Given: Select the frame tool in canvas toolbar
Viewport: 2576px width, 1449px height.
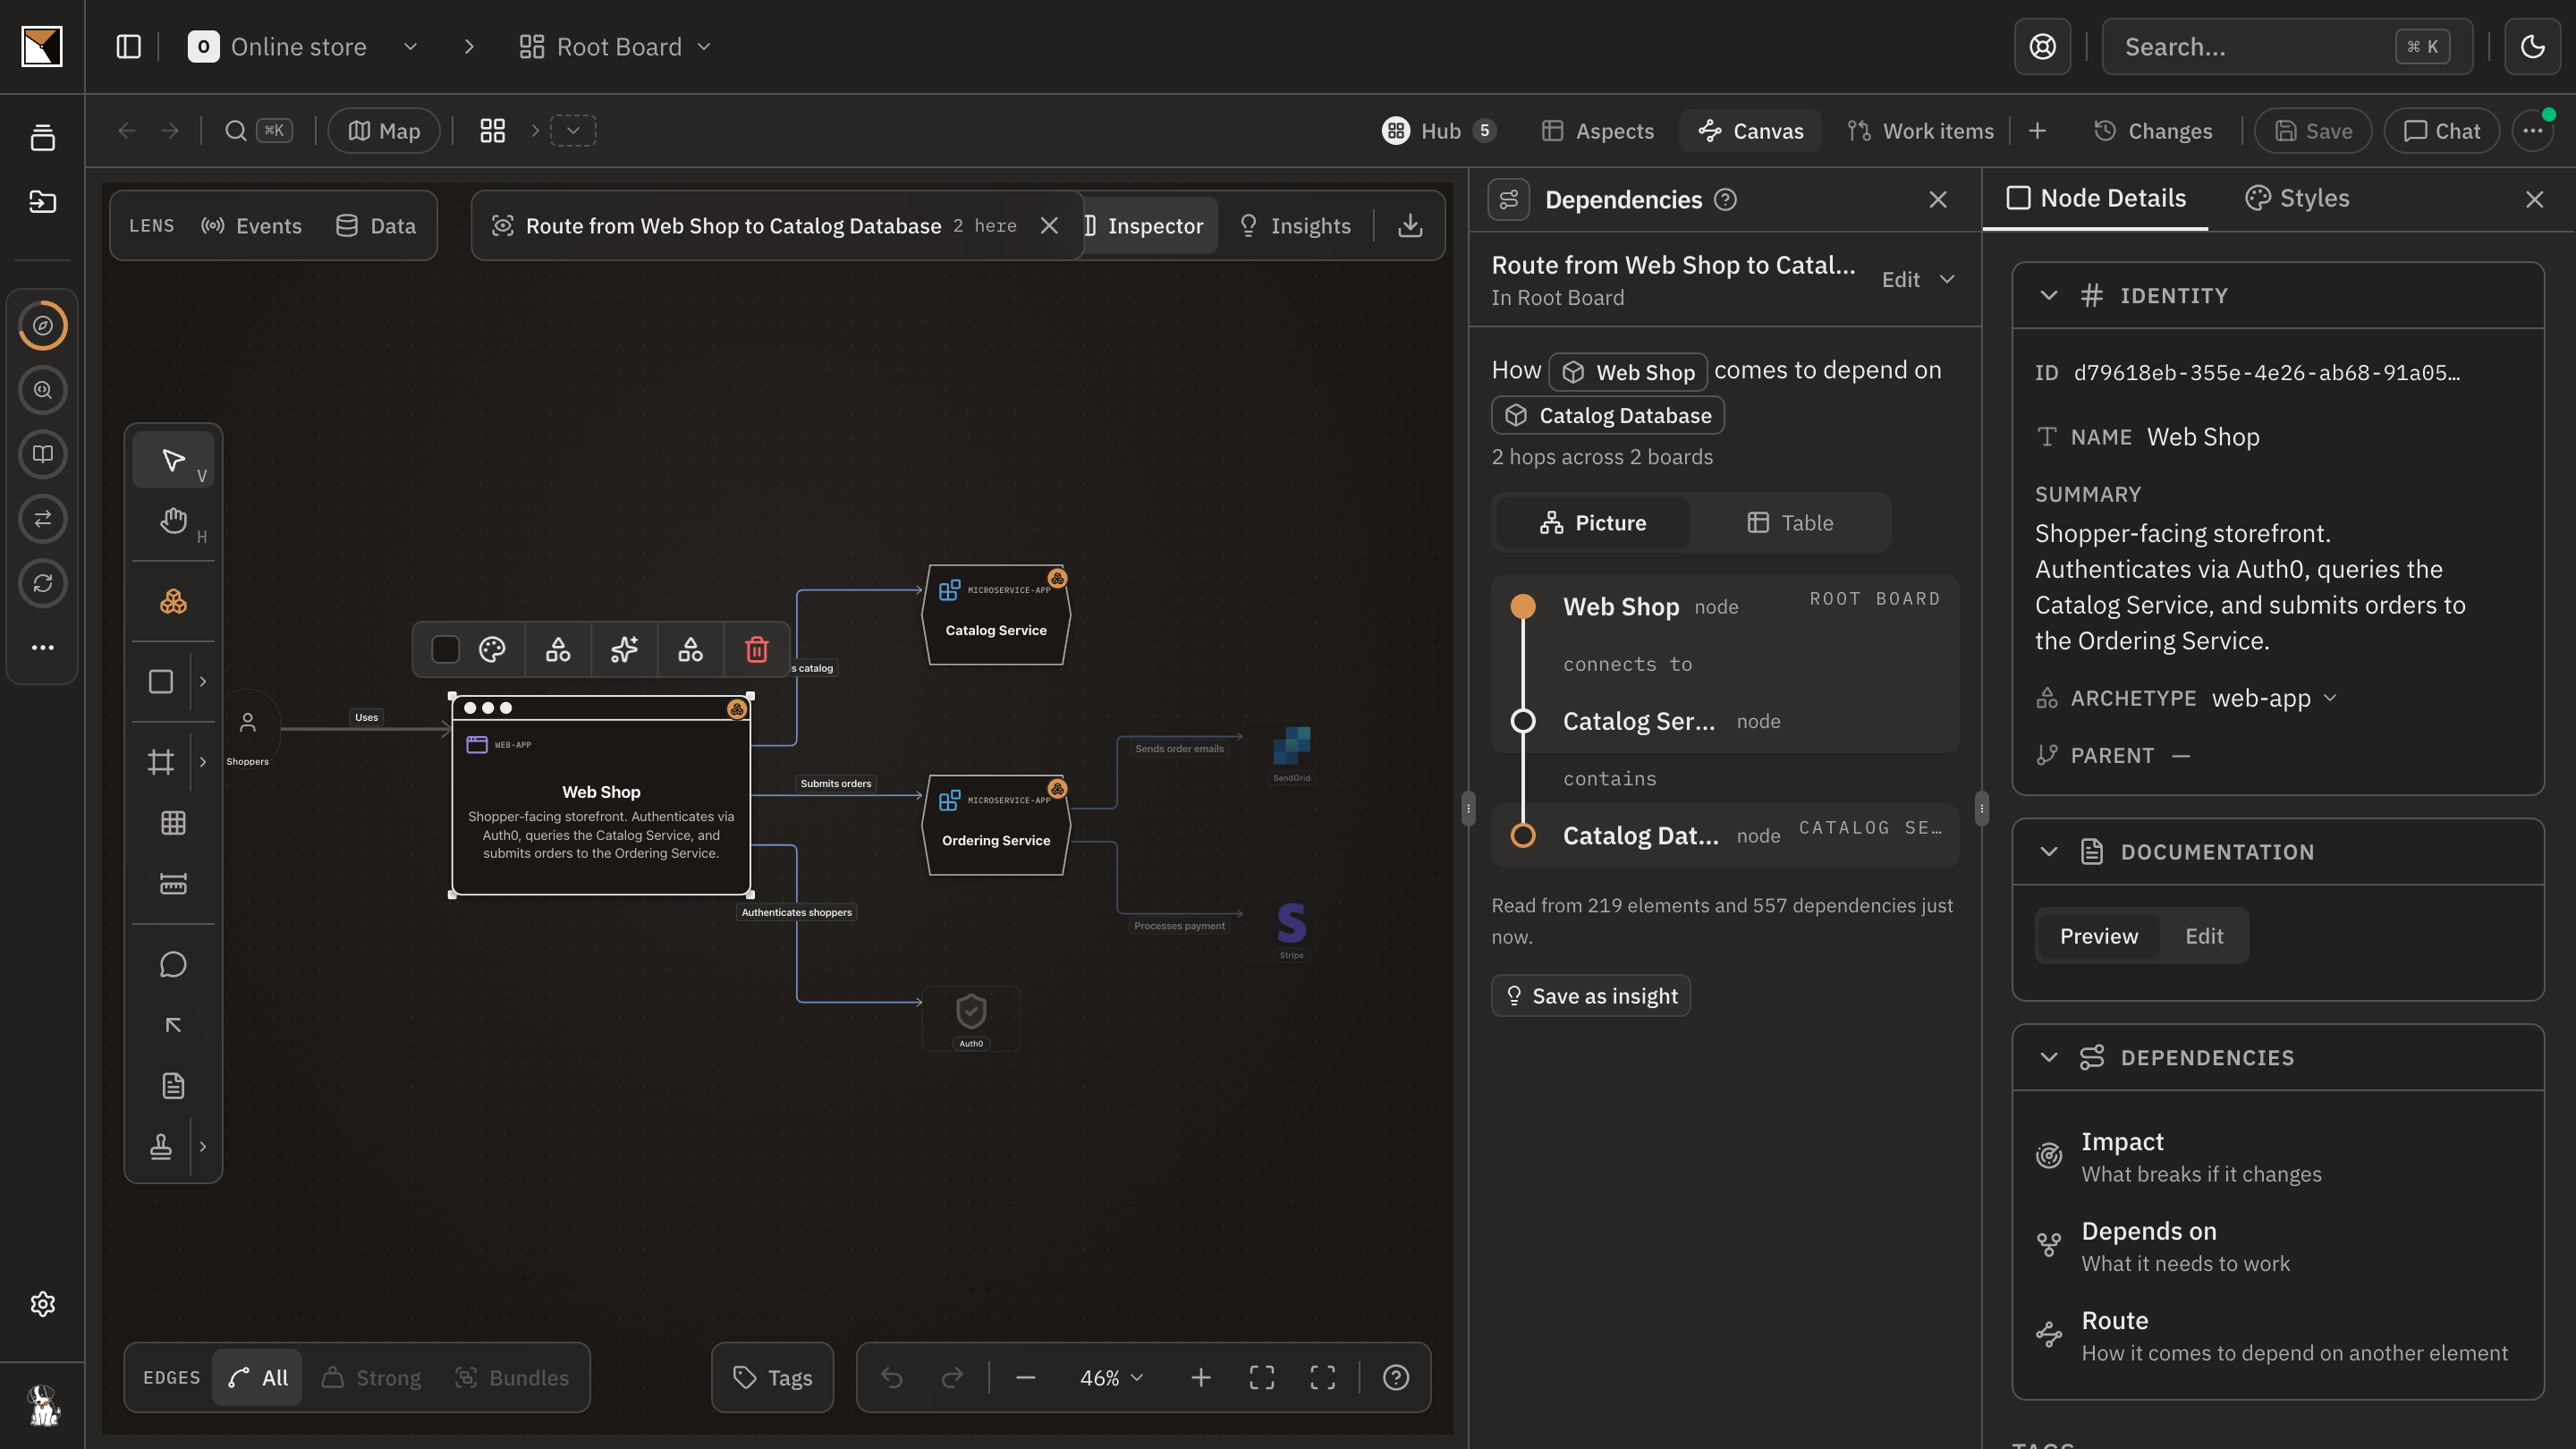Looking at the screenshot, I should (x=161, y=762).
